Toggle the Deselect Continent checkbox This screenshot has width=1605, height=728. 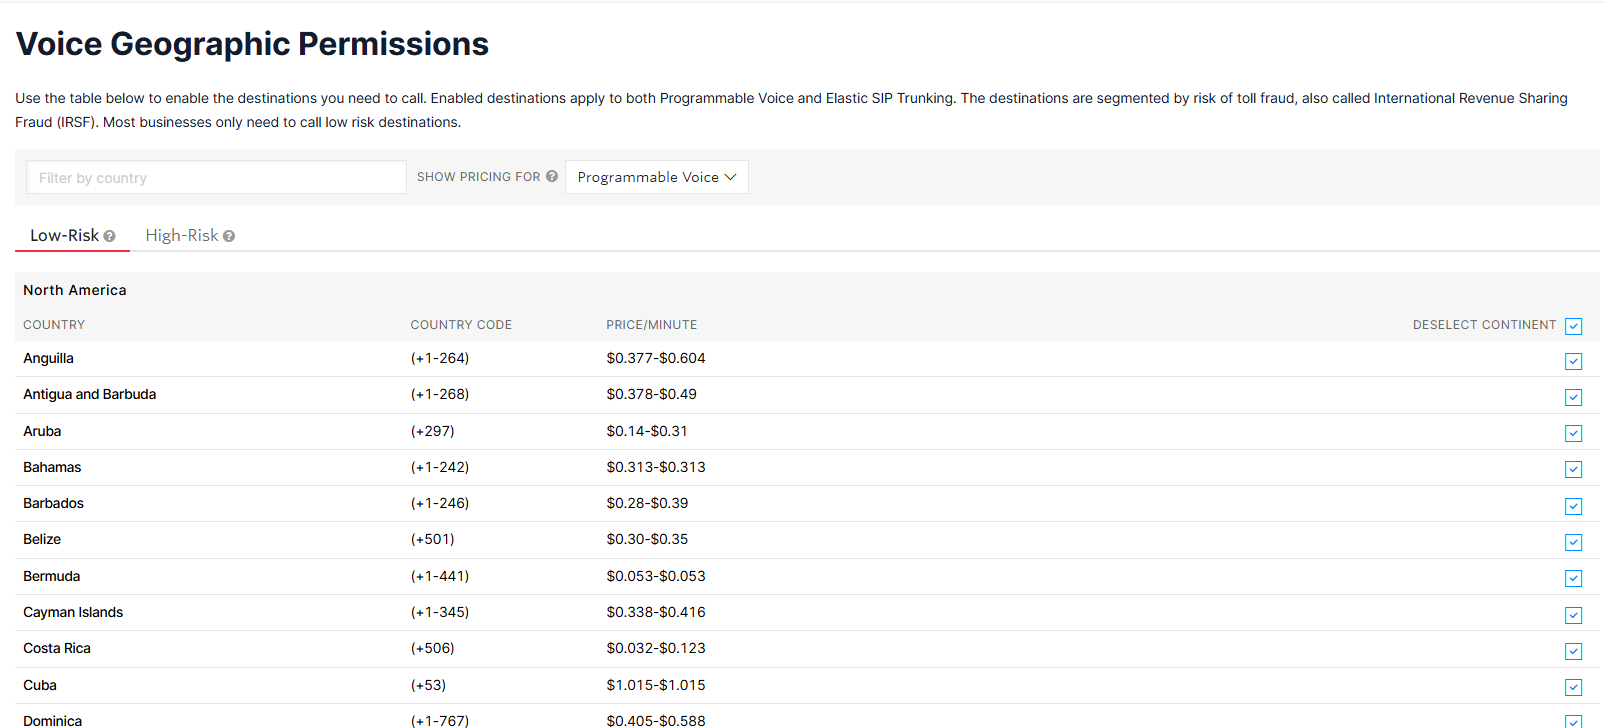[x=1573, y=326]
